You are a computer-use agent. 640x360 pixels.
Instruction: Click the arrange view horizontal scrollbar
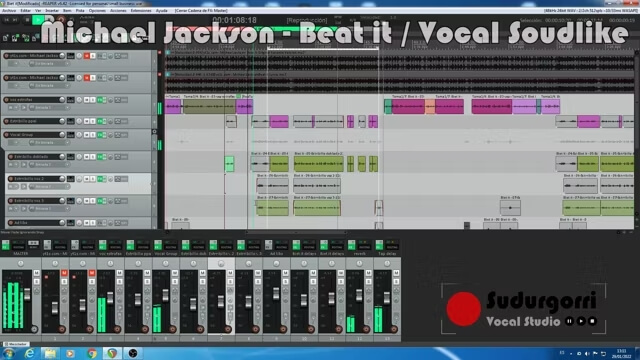[296, 232]
